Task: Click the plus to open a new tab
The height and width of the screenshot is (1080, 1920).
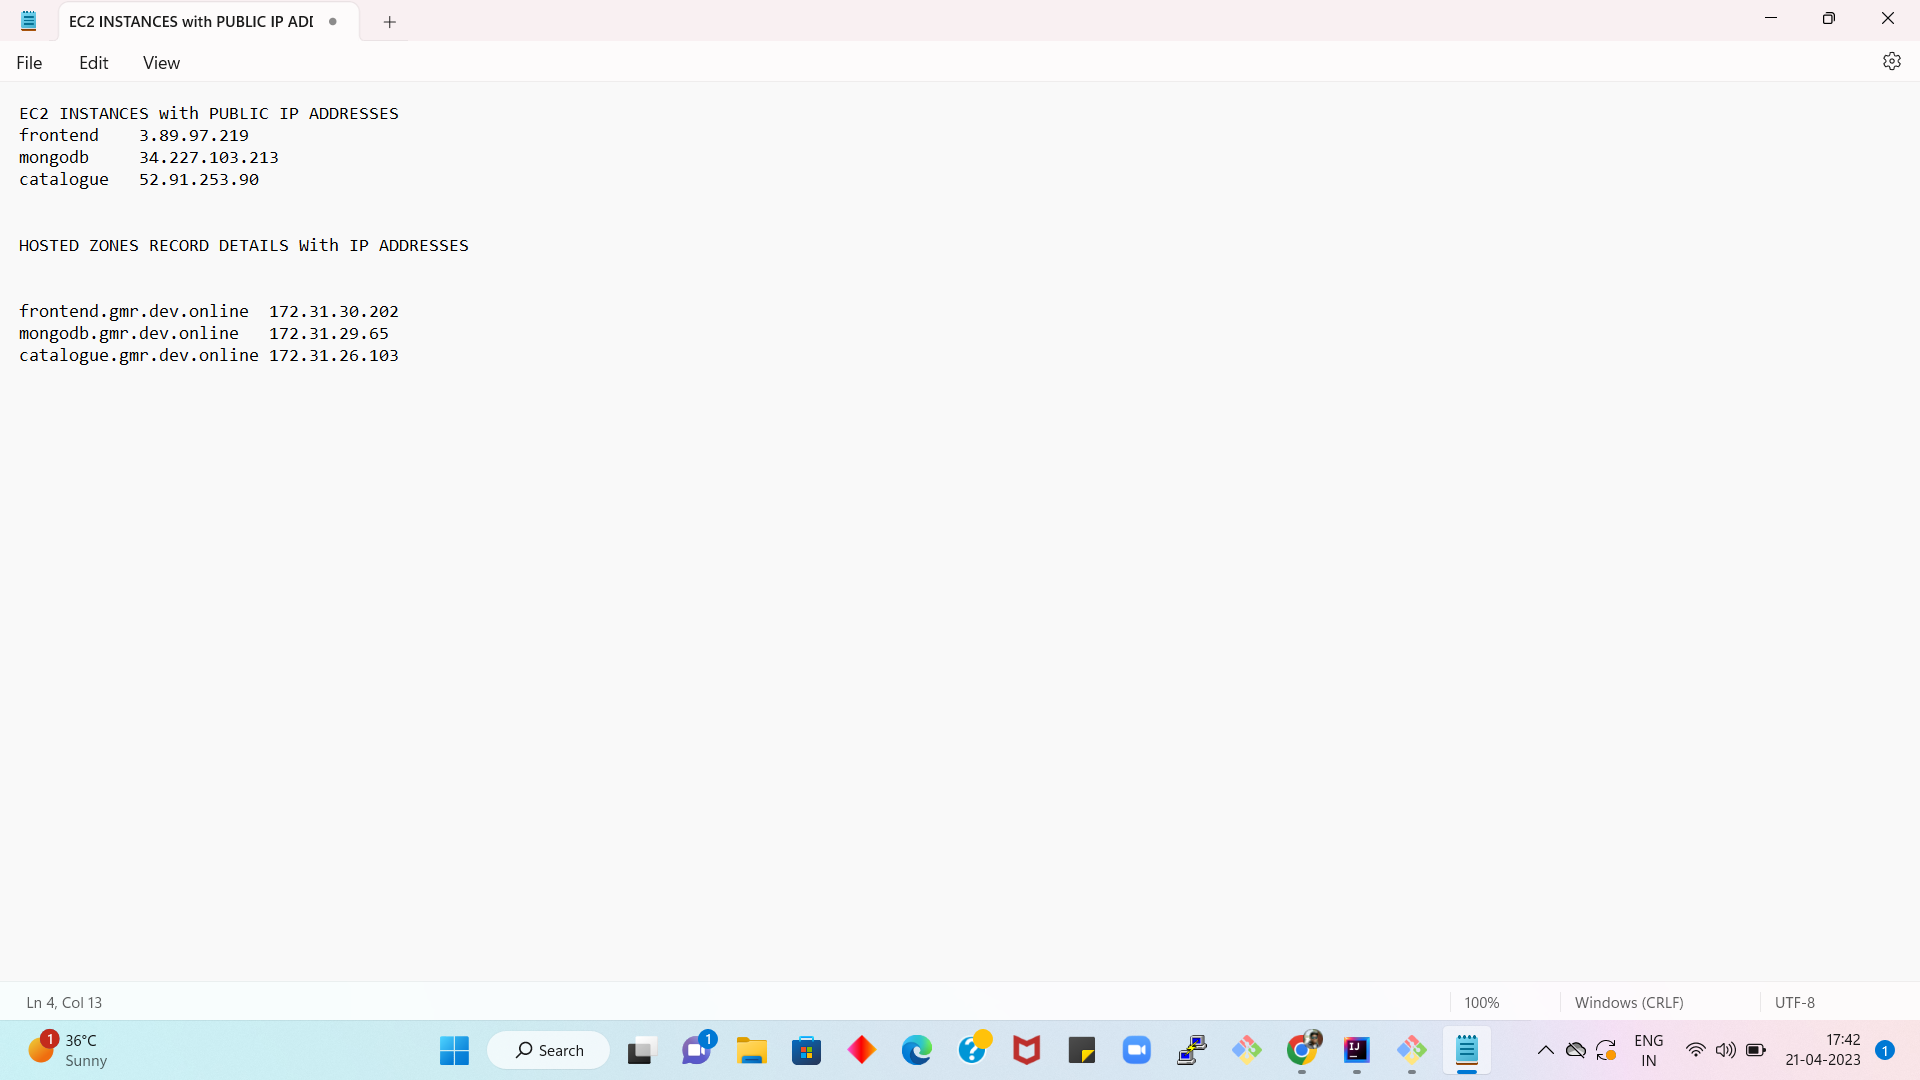Action: point(389,21)
